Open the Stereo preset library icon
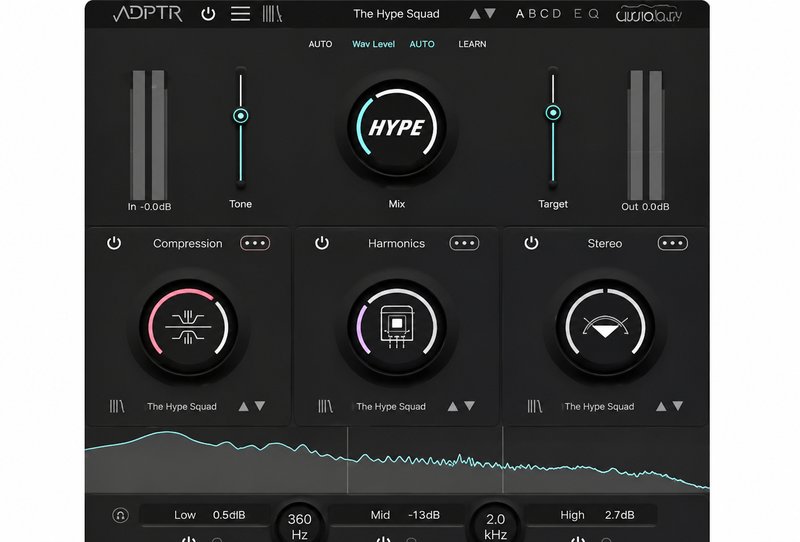800x542 pixels. (535, 406)
